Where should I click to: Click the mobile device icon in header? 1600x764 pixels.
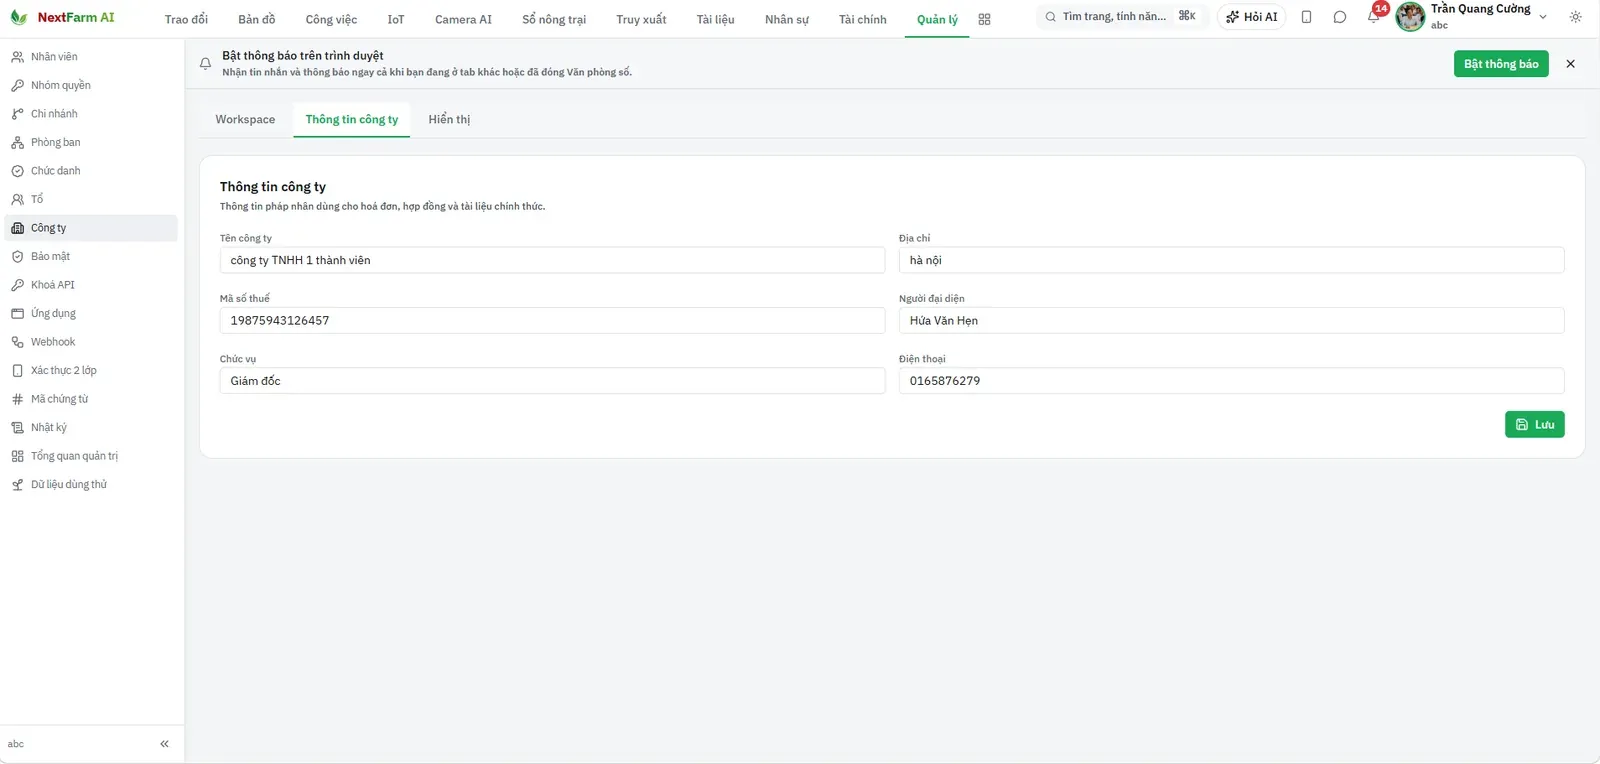click(1306, 17)
